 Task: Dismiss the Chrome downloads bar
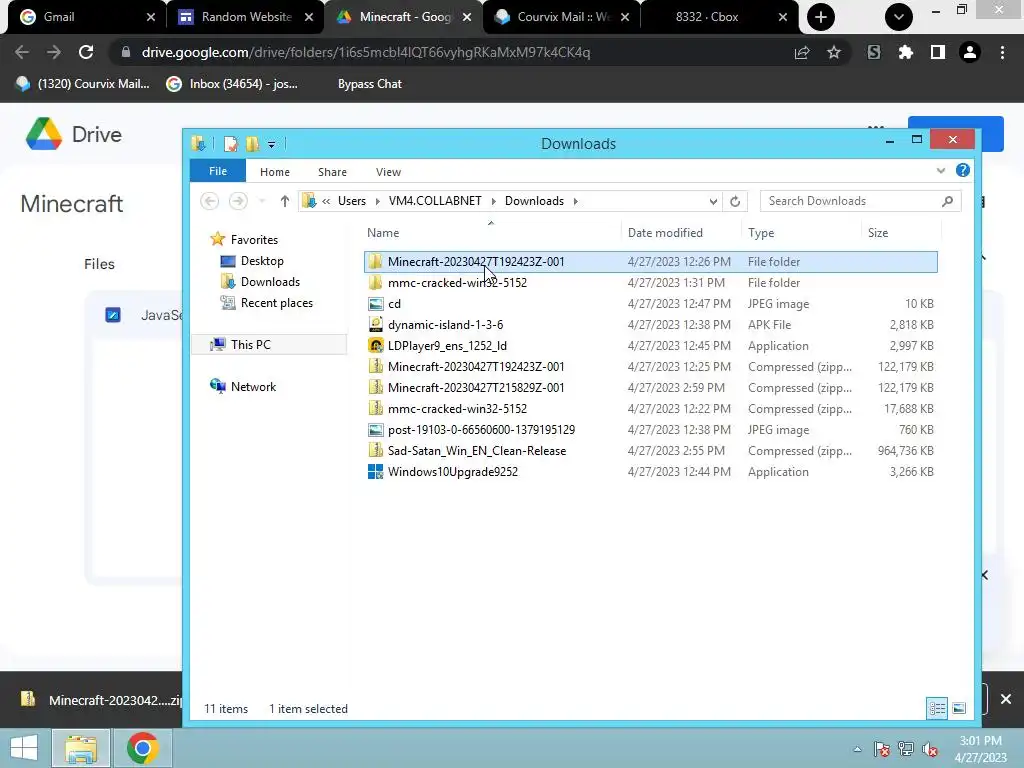click(x=1006, y=699)
